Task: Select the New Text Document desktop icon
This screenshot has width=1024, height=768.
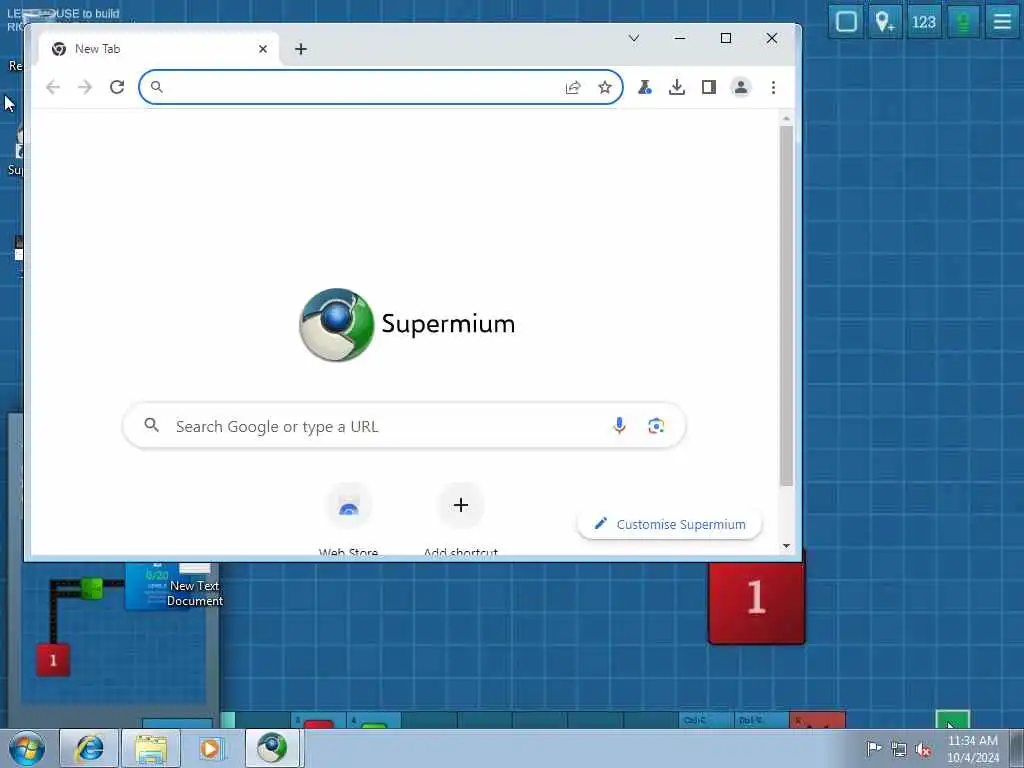Action: tap(195, 586)
